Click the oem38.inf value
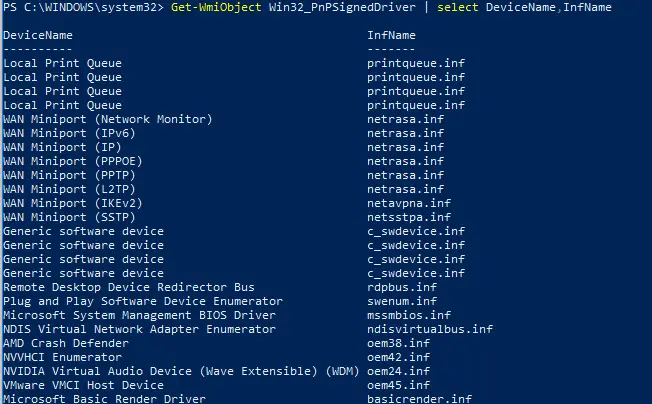652x404 pixels. [x=398, y=343]
